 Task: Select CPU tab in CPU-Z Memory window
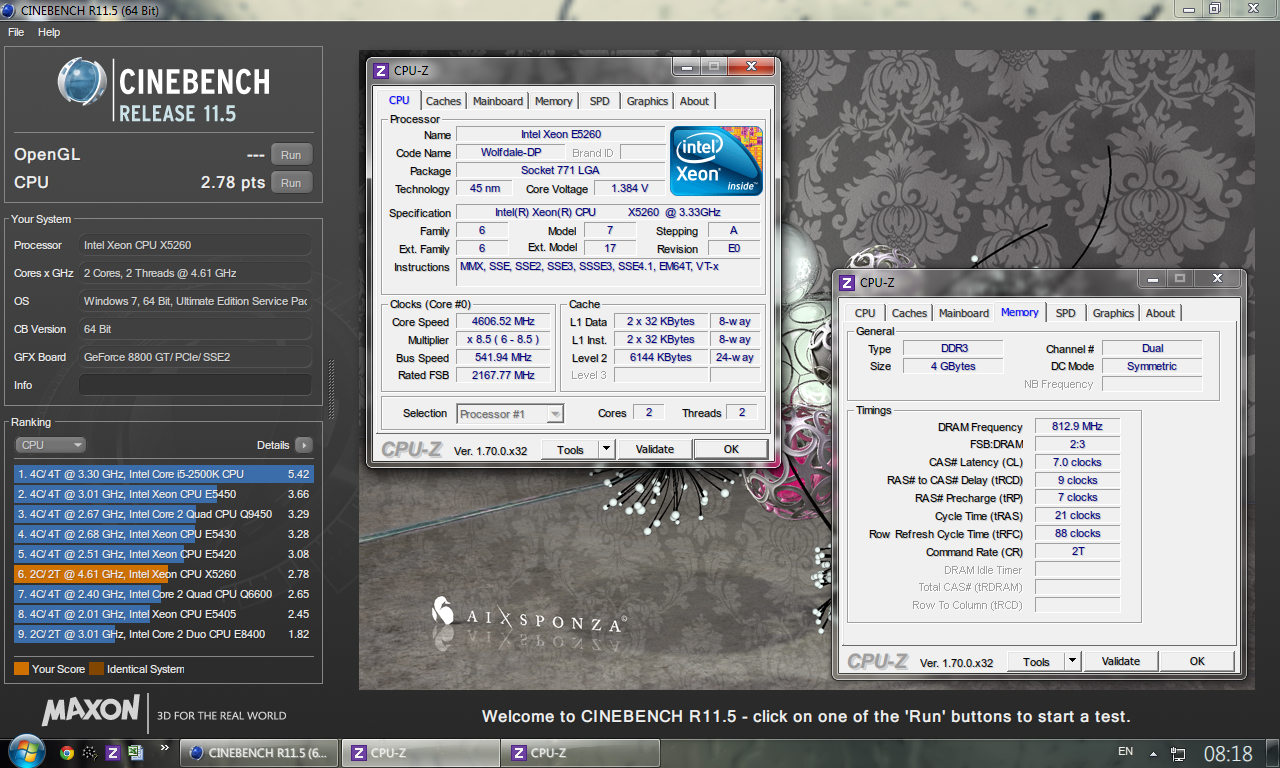coord(865,313)
